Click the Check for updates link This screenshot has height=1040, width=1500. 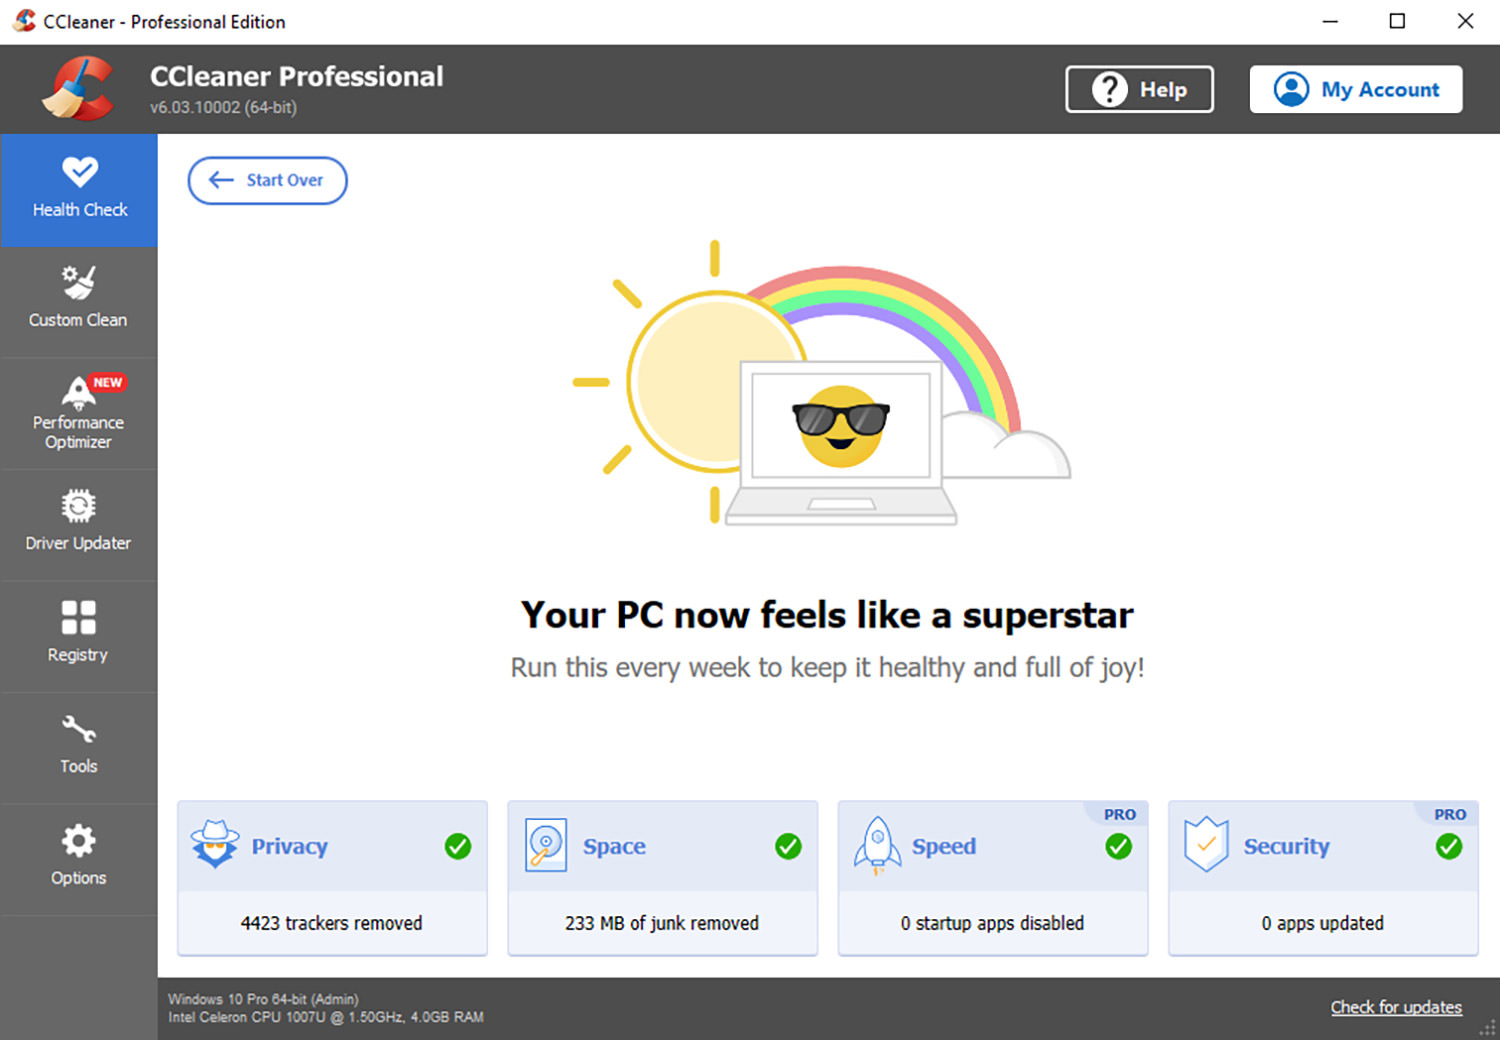(1396, 1007)
